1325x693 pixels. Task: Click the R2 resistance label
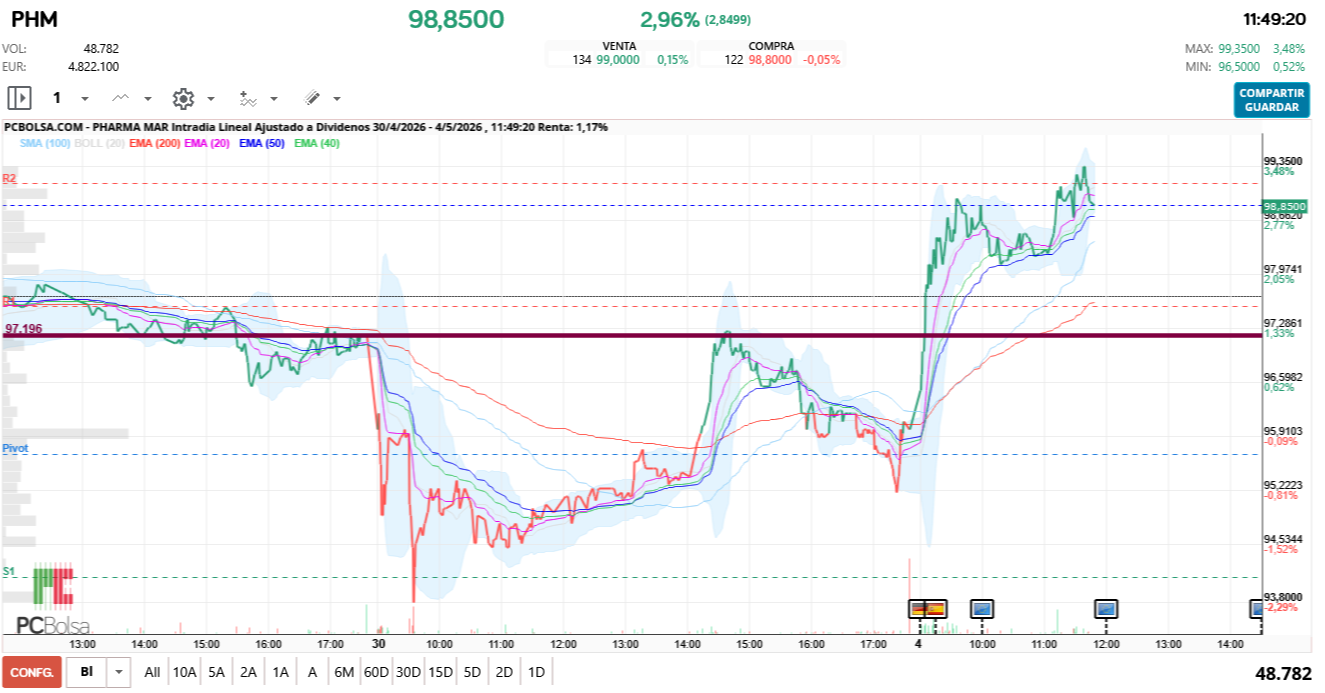pyautogui.click(x=9, y=178)
